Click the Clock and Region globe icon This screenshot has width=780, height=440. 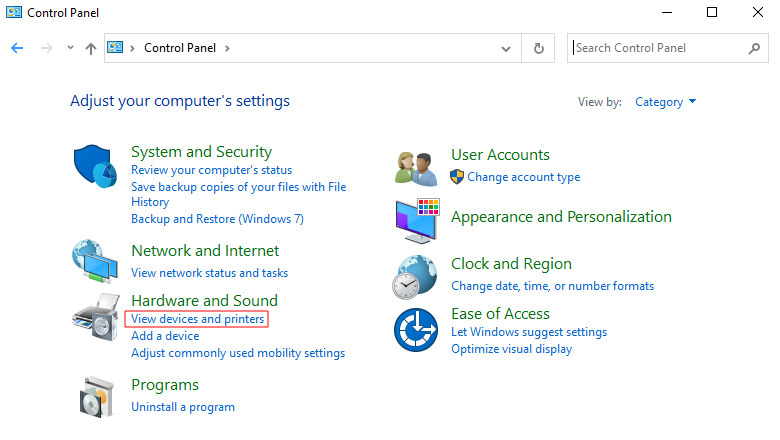pyautogui.click(x=416, y=275)
